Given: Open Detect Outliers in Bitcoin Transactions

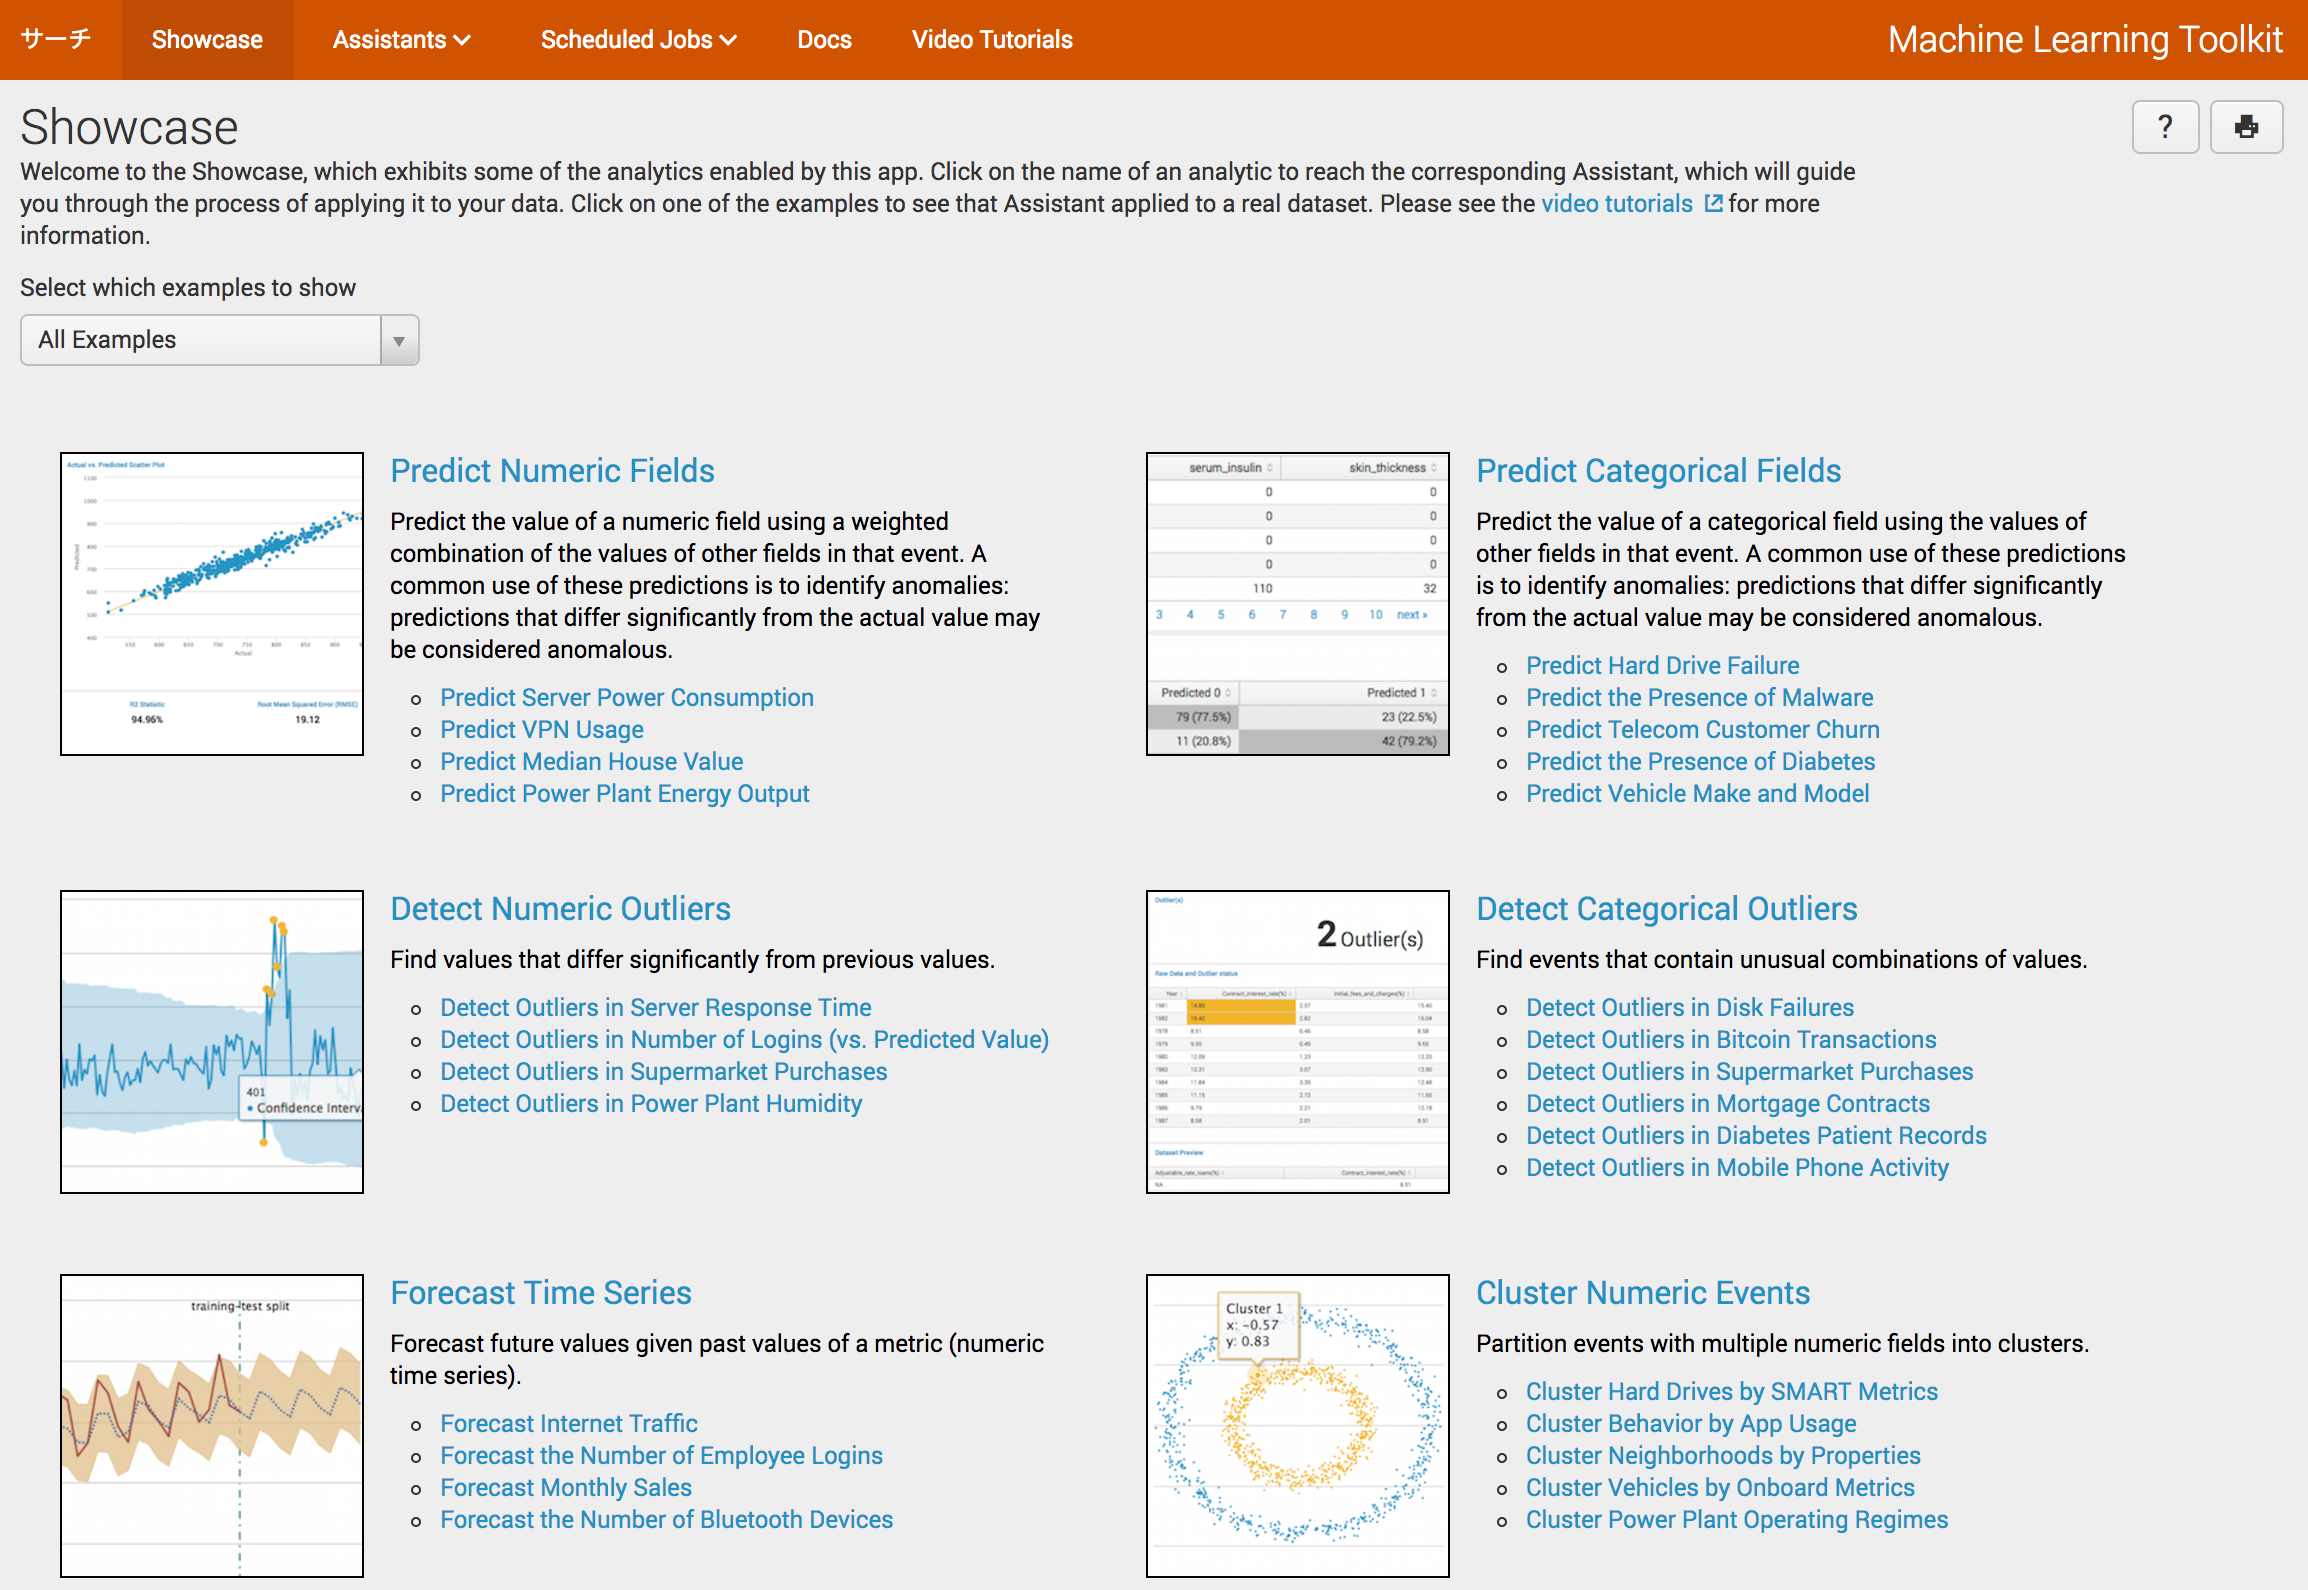Looking at the screenshot, I should click(x=1730, y=1040).
